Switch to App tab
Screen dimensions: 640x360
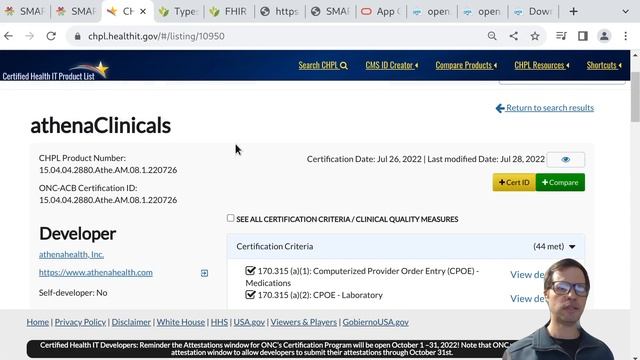coord(381,11)
